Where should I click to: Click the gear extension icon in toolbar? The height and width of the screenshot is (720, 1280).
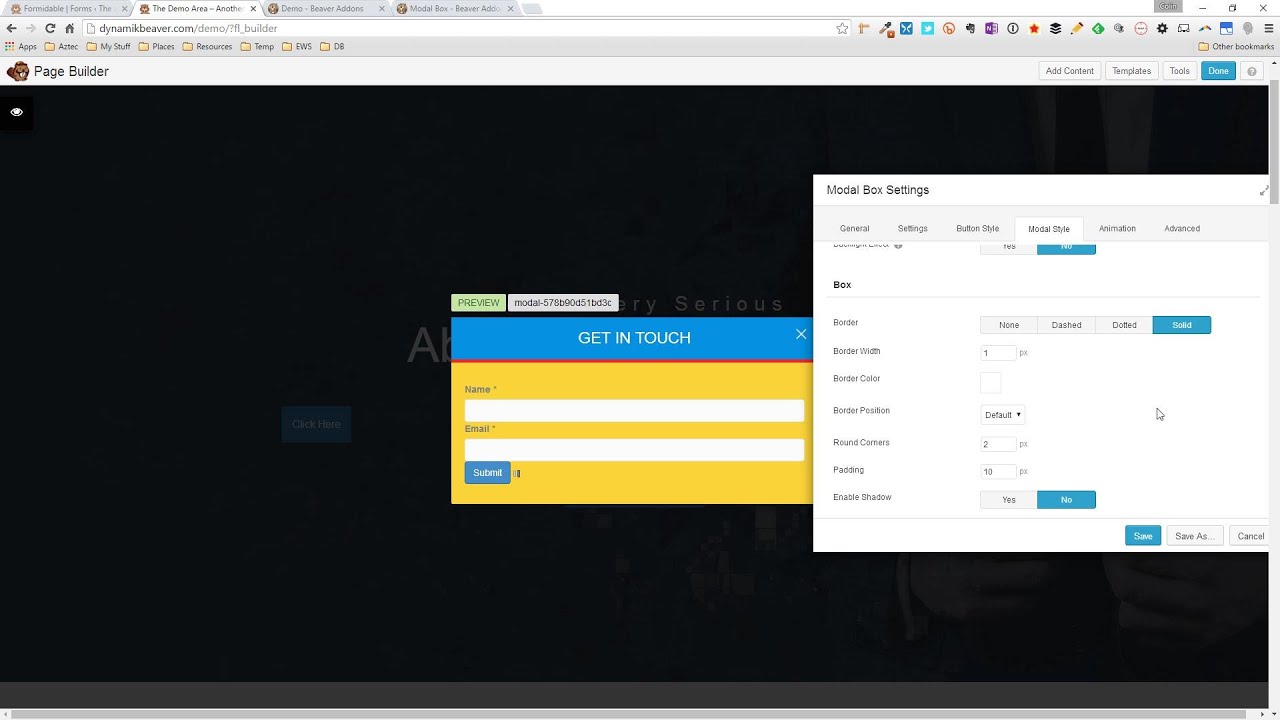click(x=1162, y=29)
